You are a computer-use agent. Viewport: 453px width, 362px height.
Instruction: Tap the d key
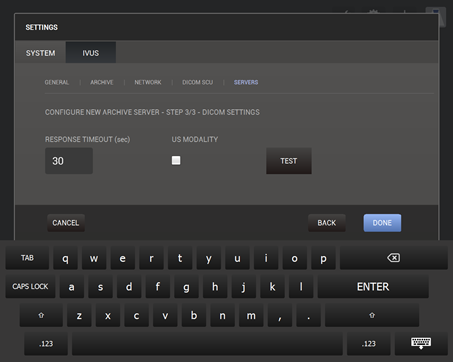tap(129, 286)
